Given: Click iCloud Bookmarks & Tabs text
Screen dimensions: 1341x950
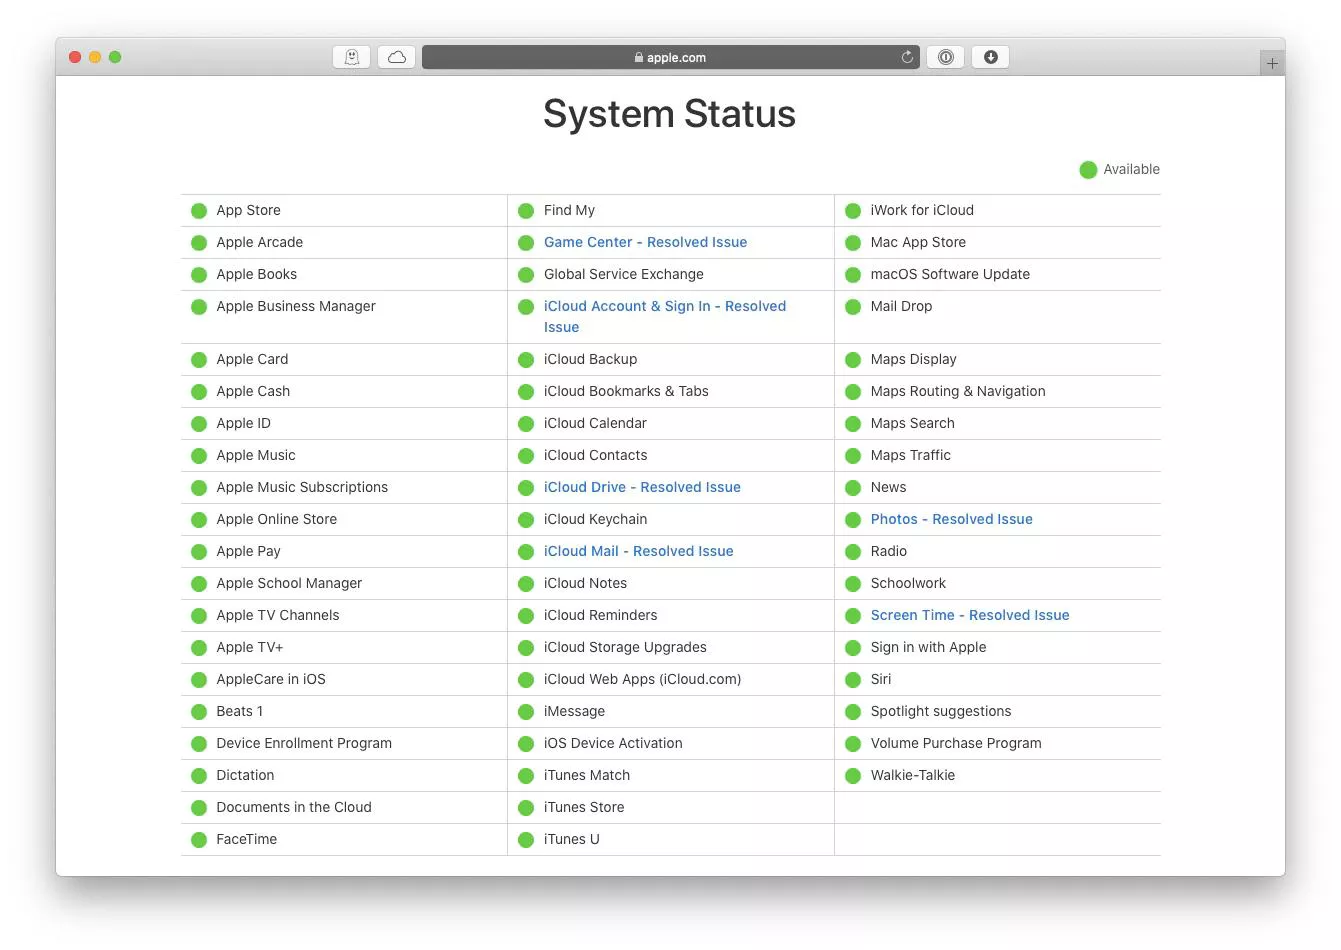Looking at the screenshot, I should click(626, 391).
